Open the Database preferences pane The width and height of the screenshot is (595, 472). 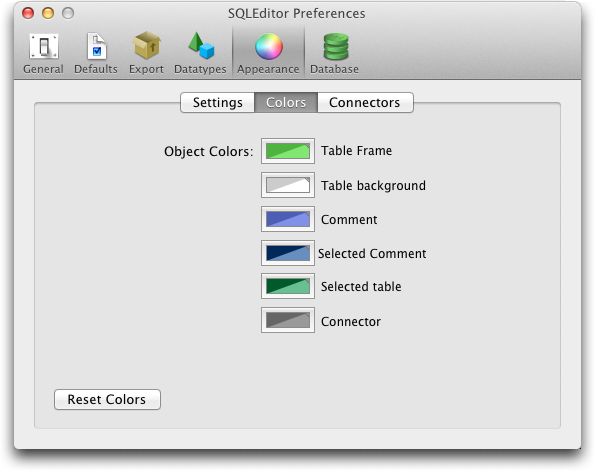[x=334, y=53]
